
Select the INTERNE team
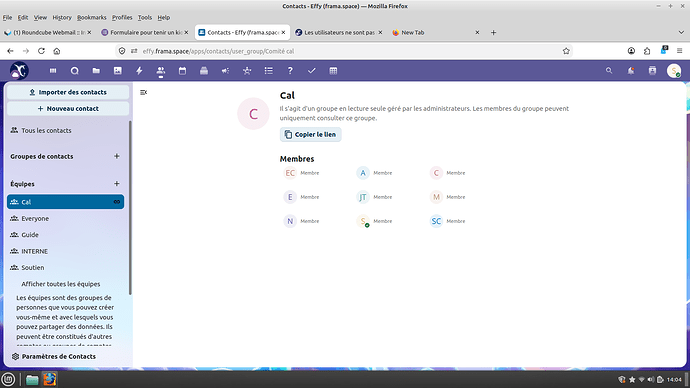tap(66, 251)
